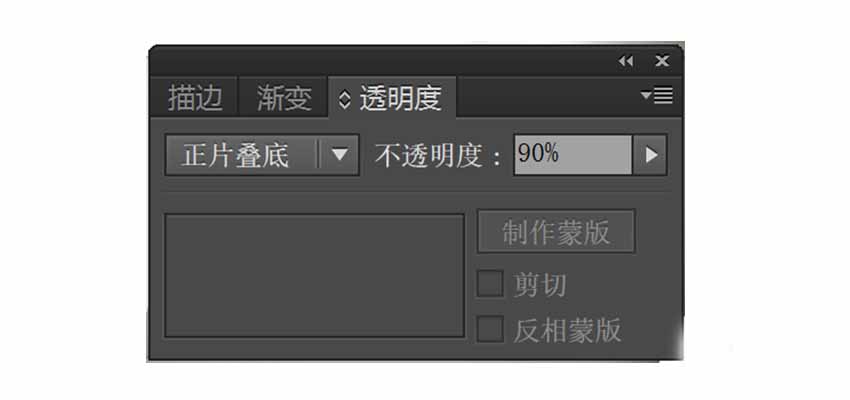850x400 pixels.
Task: Collapse the panel with the double-arrow icon
Action: [626, 61]
